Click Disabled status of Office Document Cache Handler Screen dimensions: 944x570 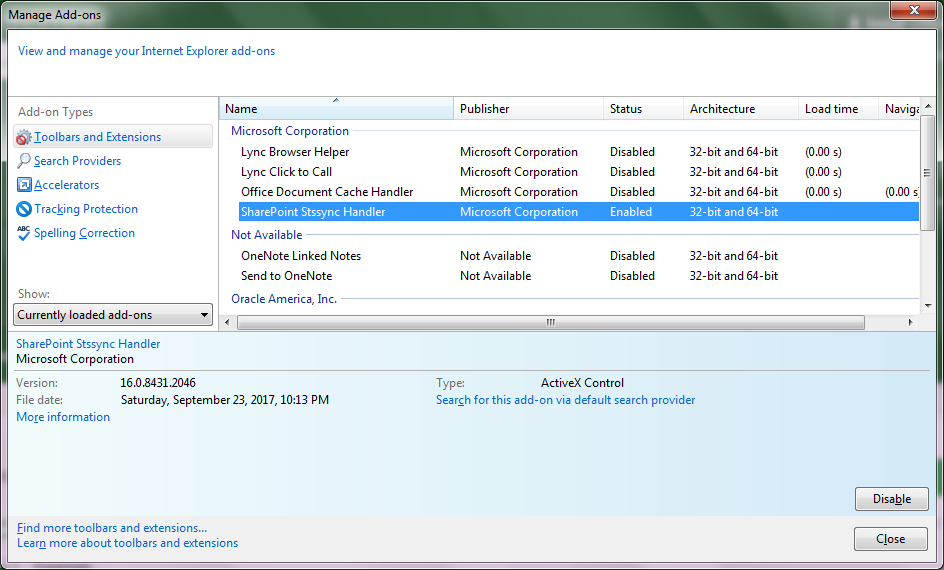(632, 191)
